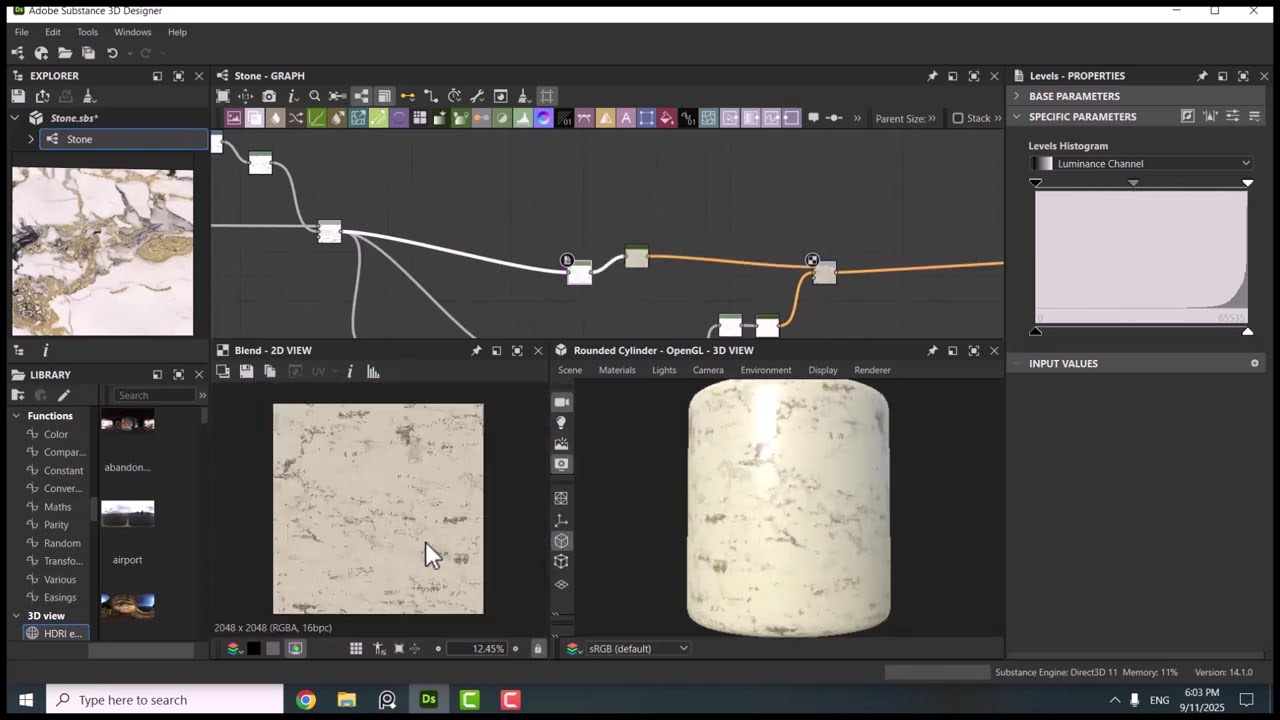Toggle the grid snapping icon in graph toolbar

(546, 96)
